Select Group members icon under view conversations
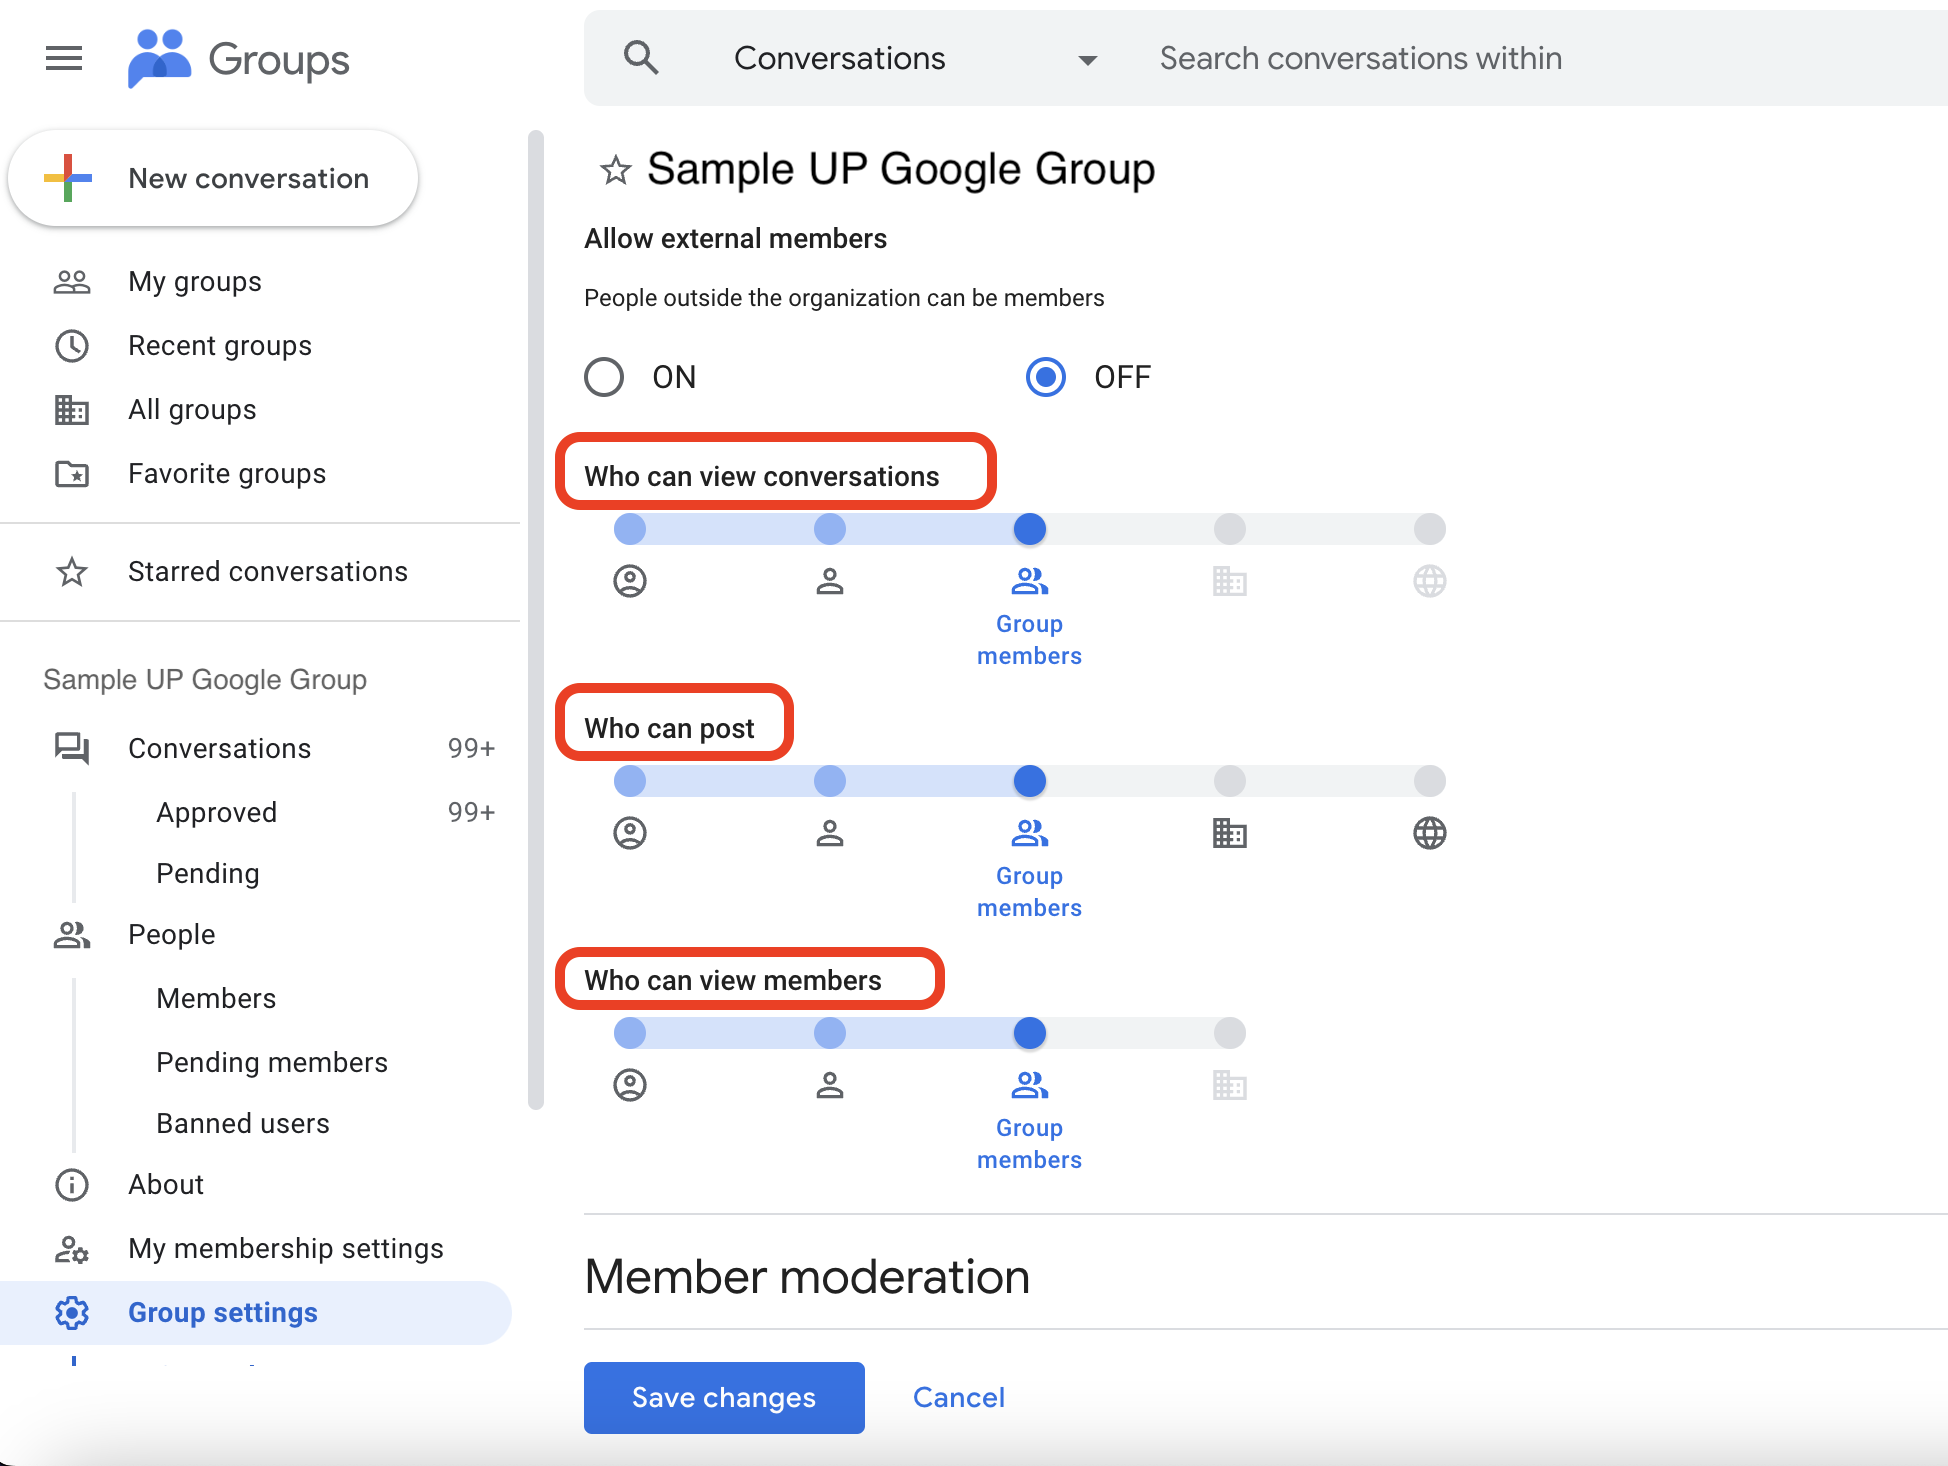The height and width of the screenshot is (1466, 1948). [x=1030, y=581]
